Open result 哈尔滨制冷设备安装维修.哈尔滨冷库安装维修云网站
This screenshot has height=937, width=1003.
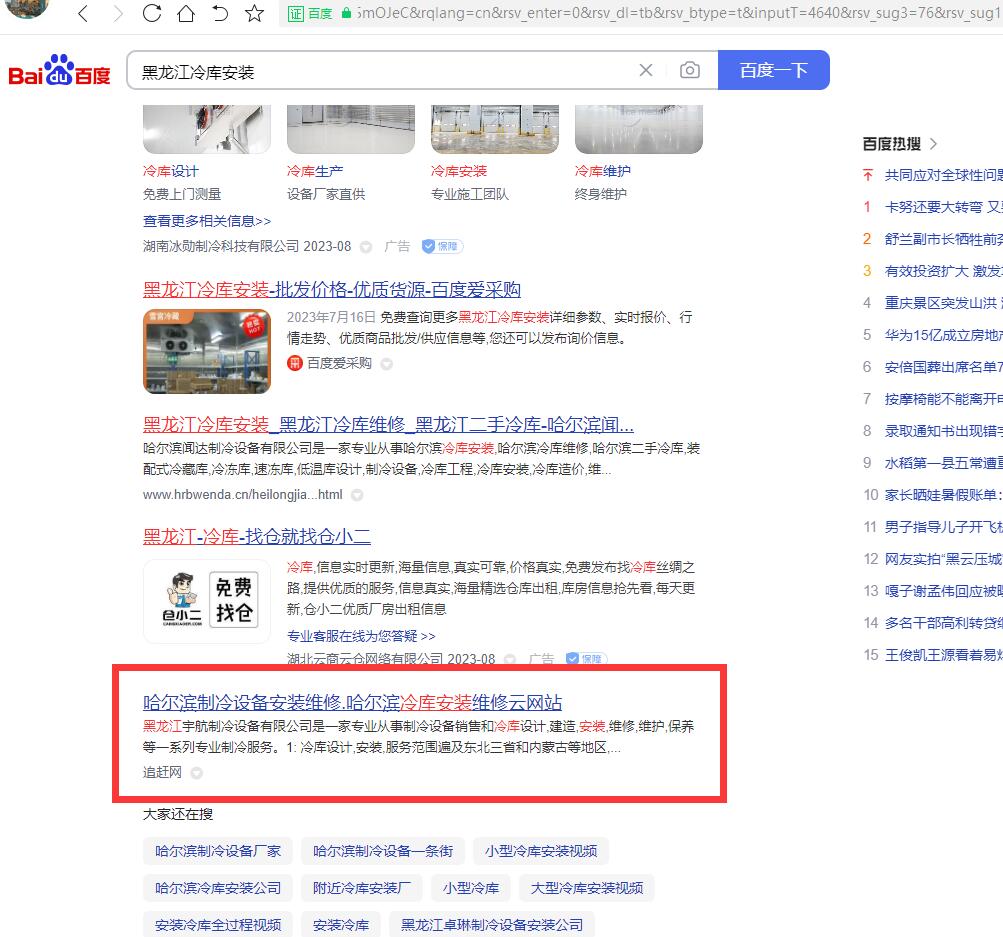[352, 702]
